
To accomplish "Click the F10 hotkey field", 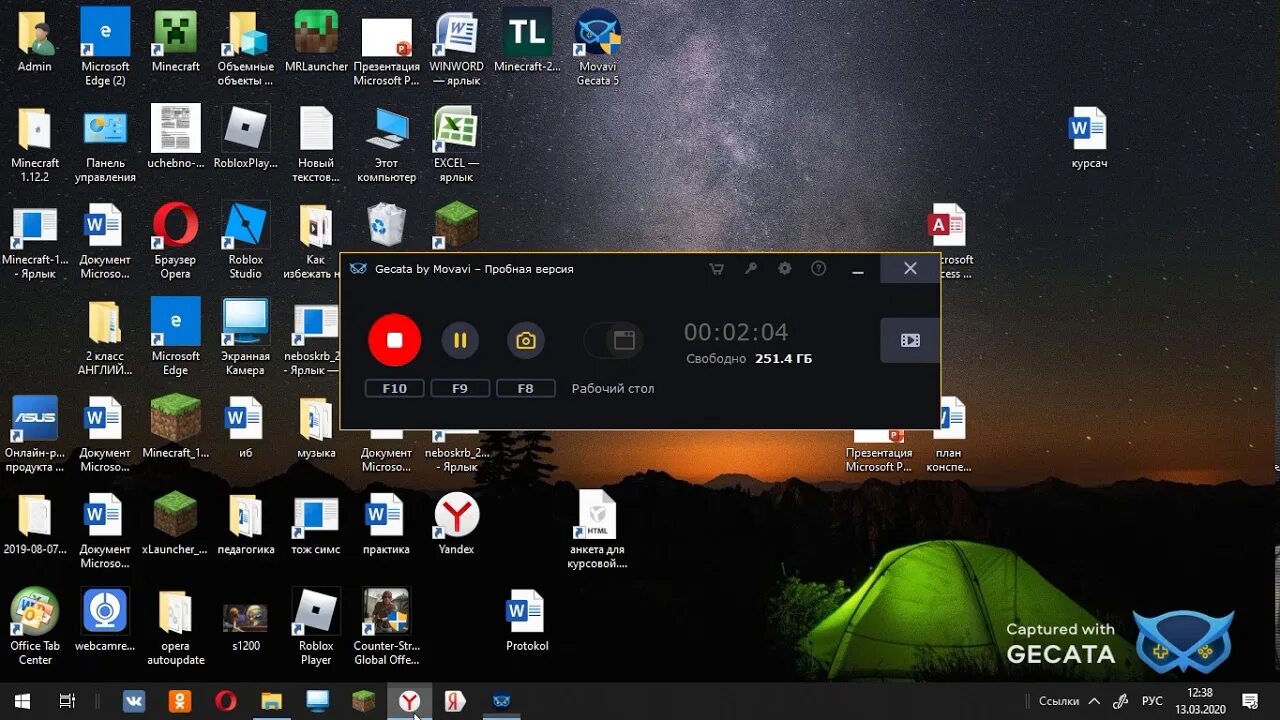I will [394, 388].
